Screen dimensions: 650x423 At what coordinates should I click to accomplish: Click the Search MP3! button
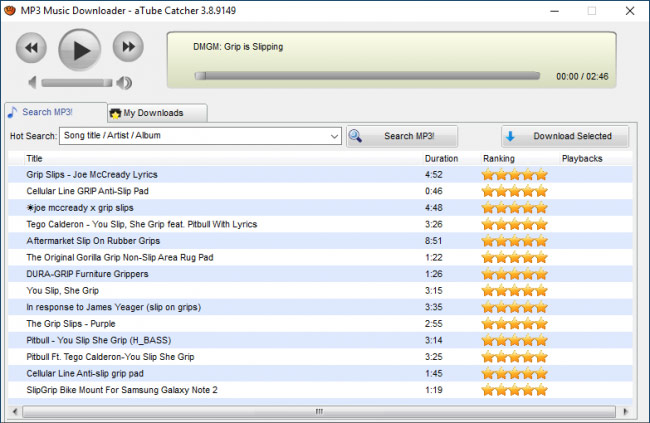click(x=402, y=136)
